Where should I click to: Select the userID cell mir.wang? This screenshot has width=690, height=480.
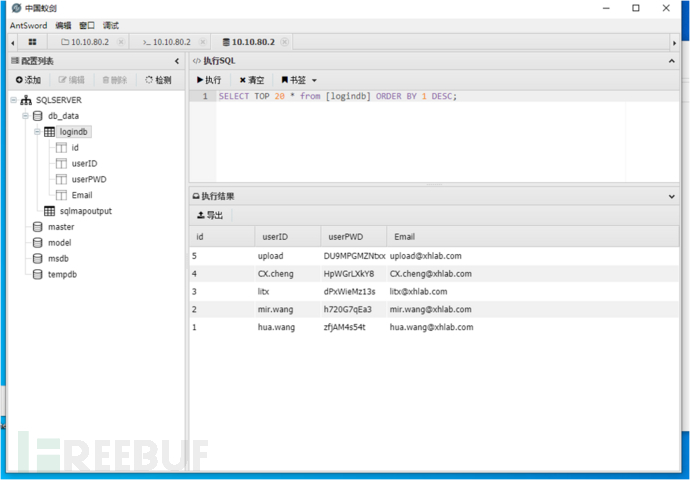(275, 309)
